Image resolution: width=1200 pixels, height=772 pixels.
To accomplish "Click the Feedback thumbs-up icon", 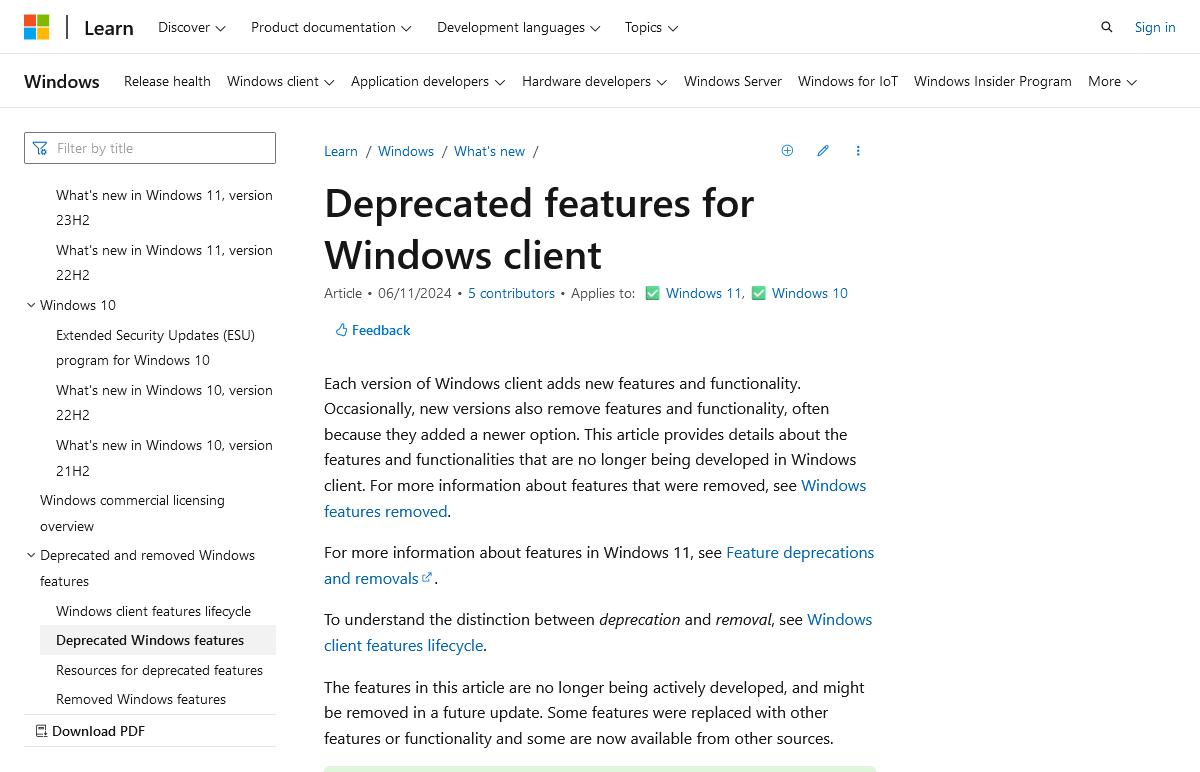I will (x=341, y=330).
